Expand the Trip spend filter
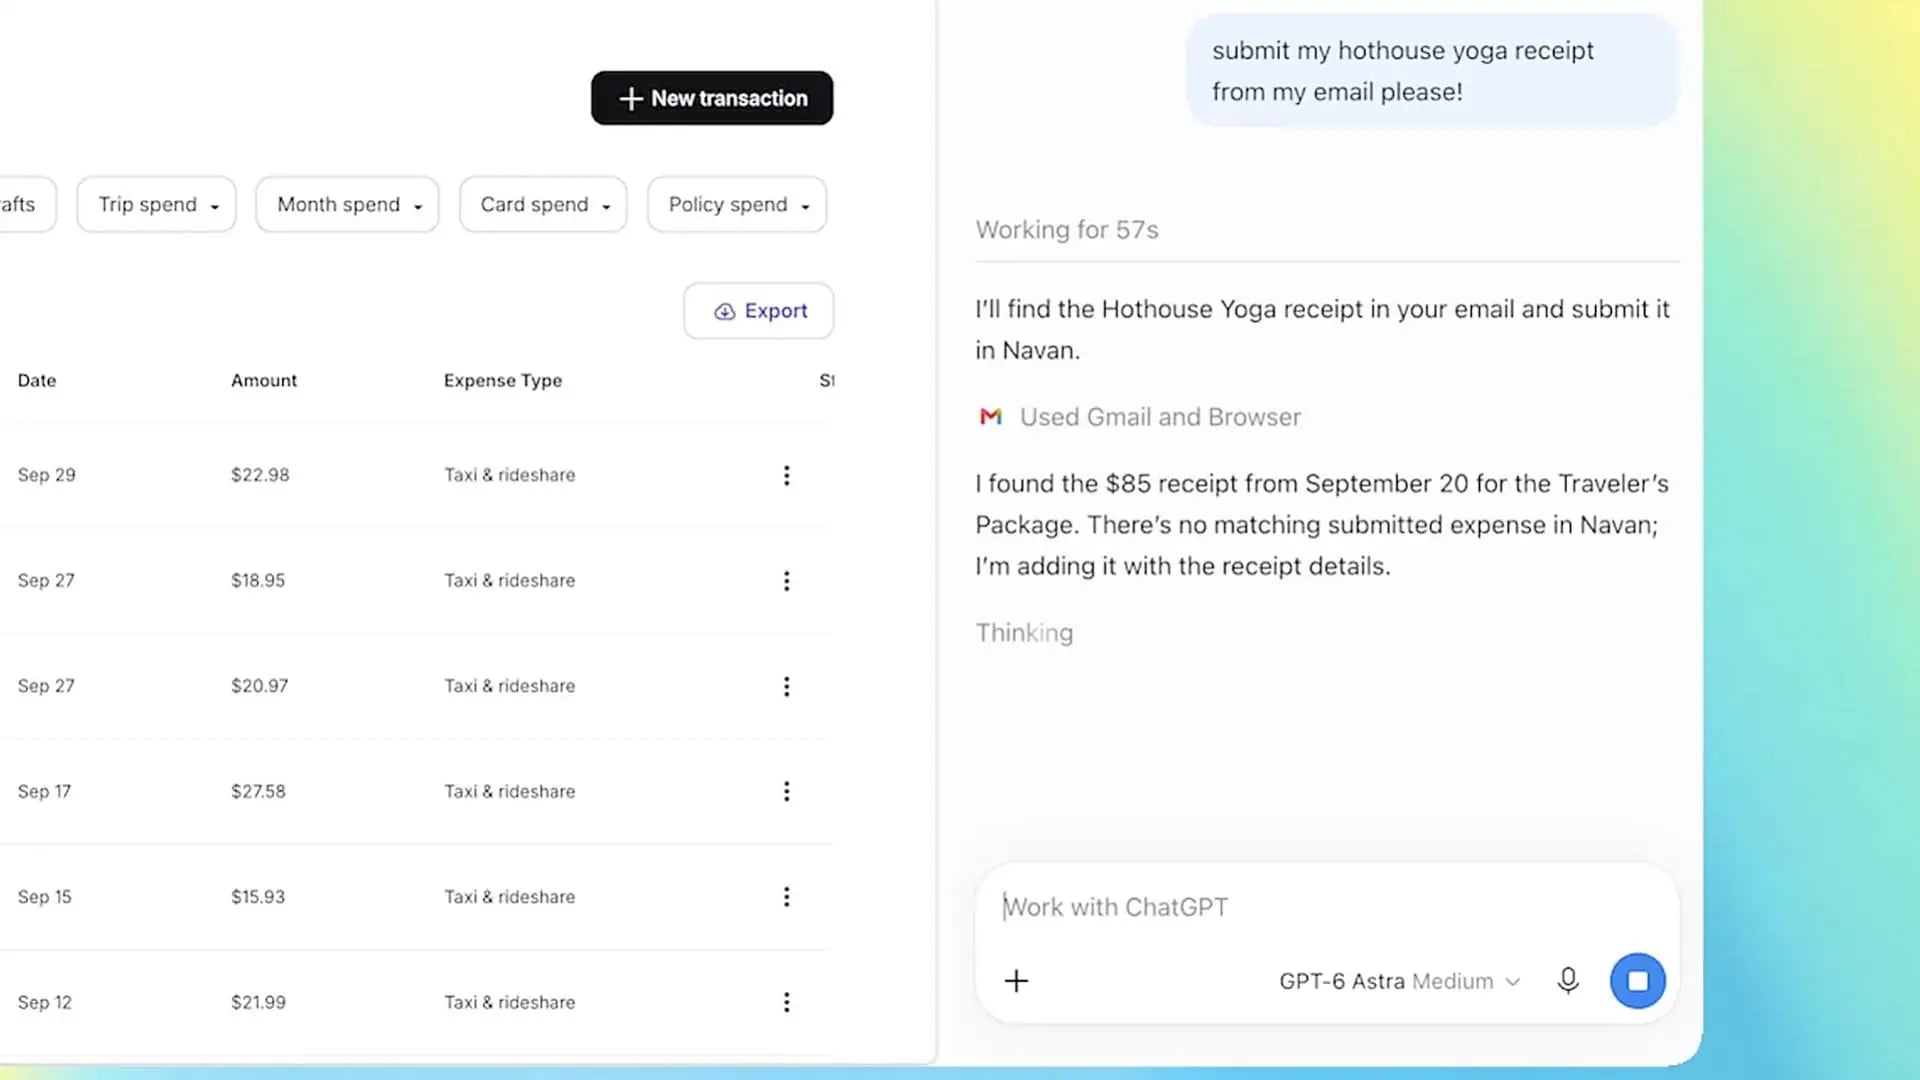This screenshot has height=1080, width=1920. point(156,205)
